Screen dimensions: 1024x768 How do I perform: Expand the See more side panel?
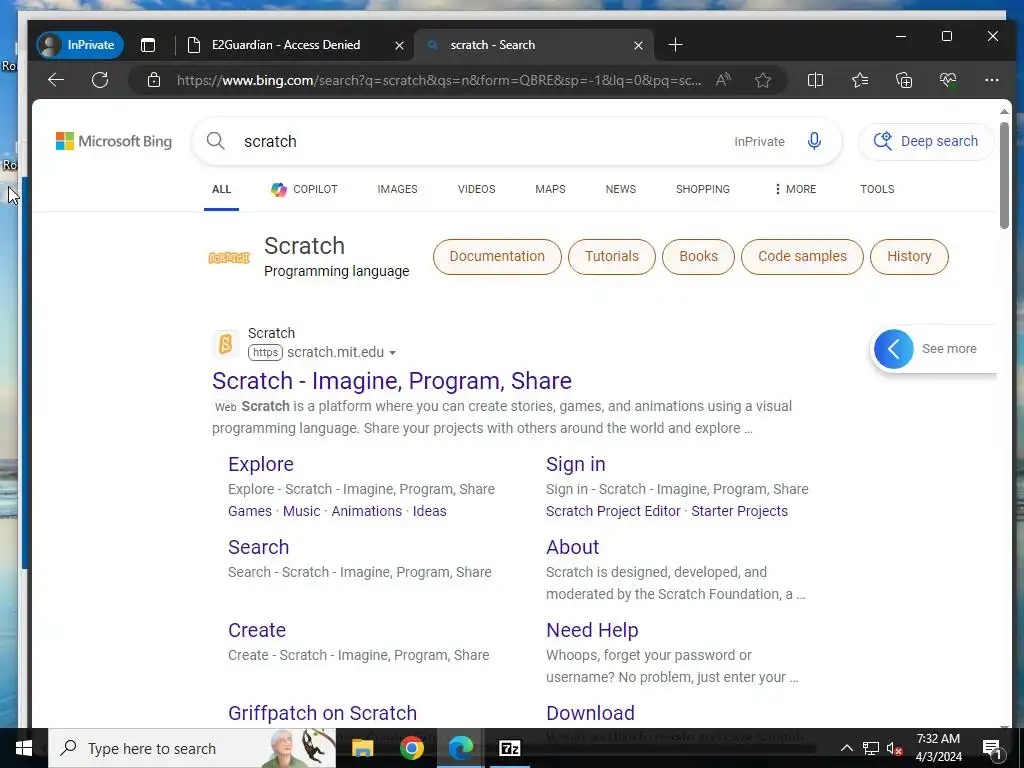click(934, 349)
